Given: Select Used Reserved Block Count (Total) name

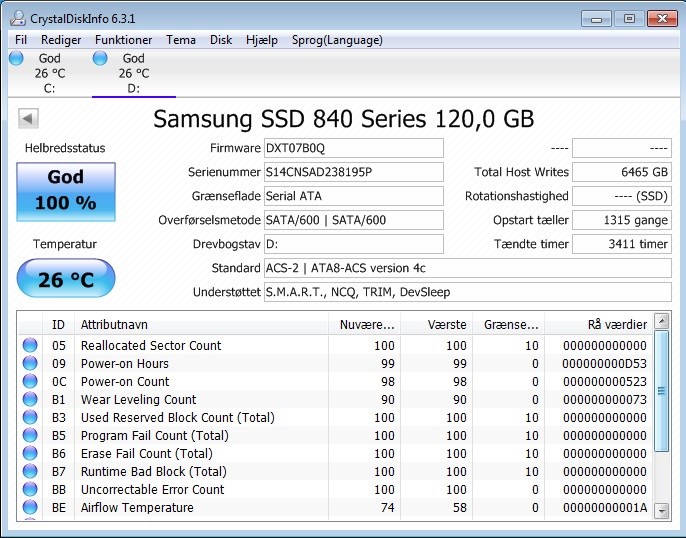Looking at the screenshot, I should point(178,417).
